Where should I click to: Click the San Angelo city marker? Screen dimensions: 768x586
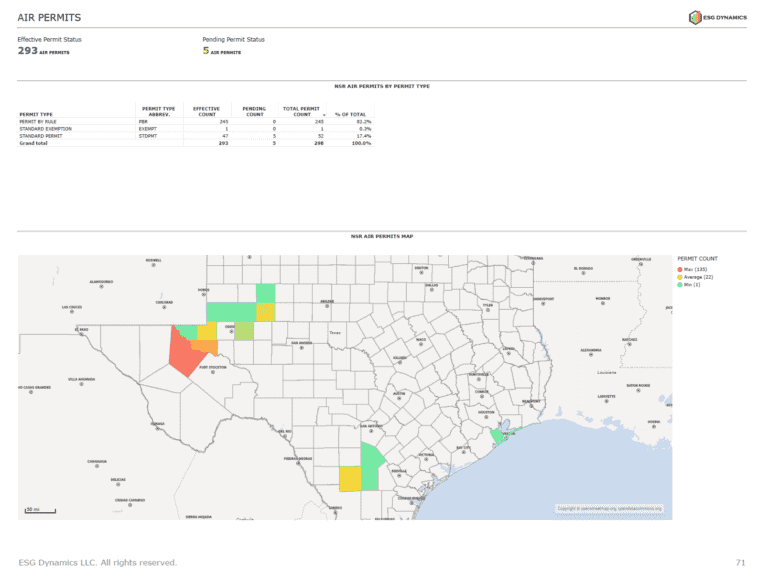302,348
